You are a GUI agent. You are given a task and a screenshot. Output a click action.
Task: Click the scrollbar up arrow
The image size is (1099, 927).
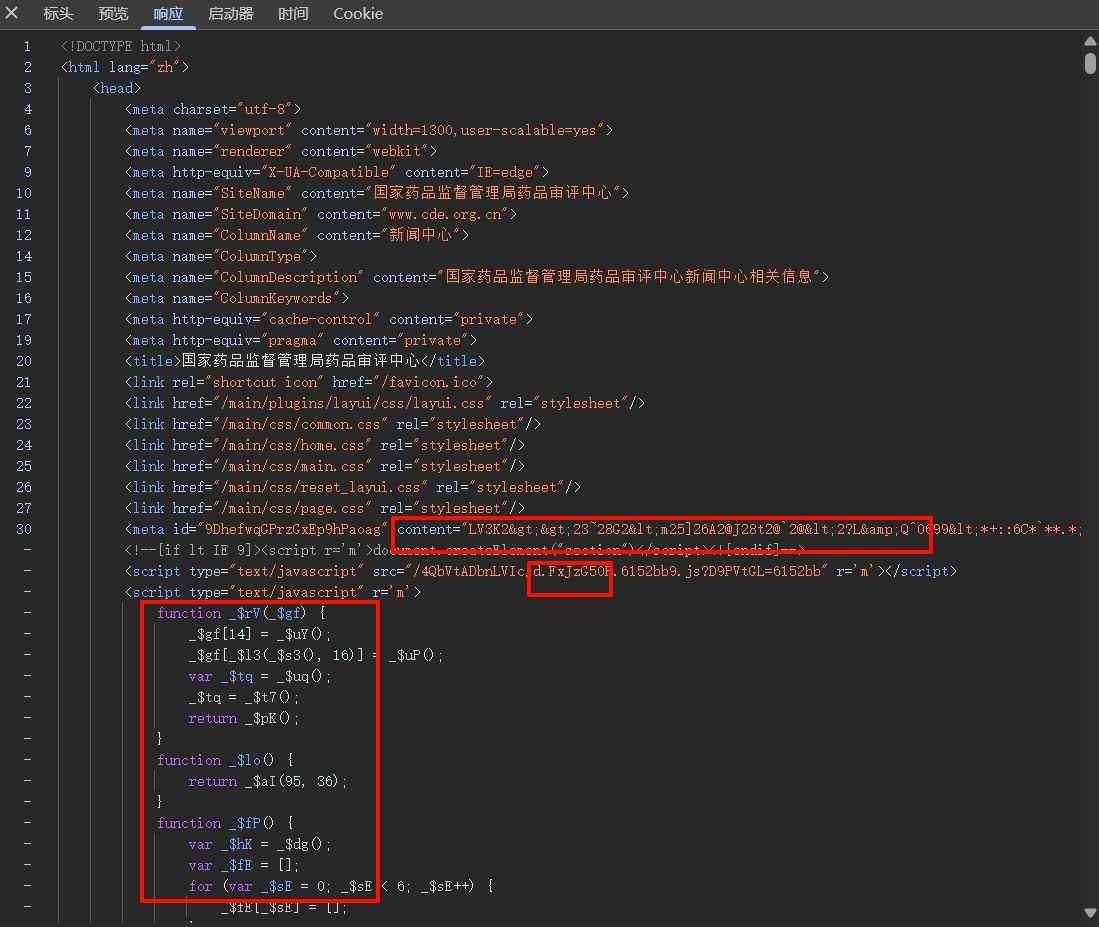pyautogui.click(x=1090, y=41)
